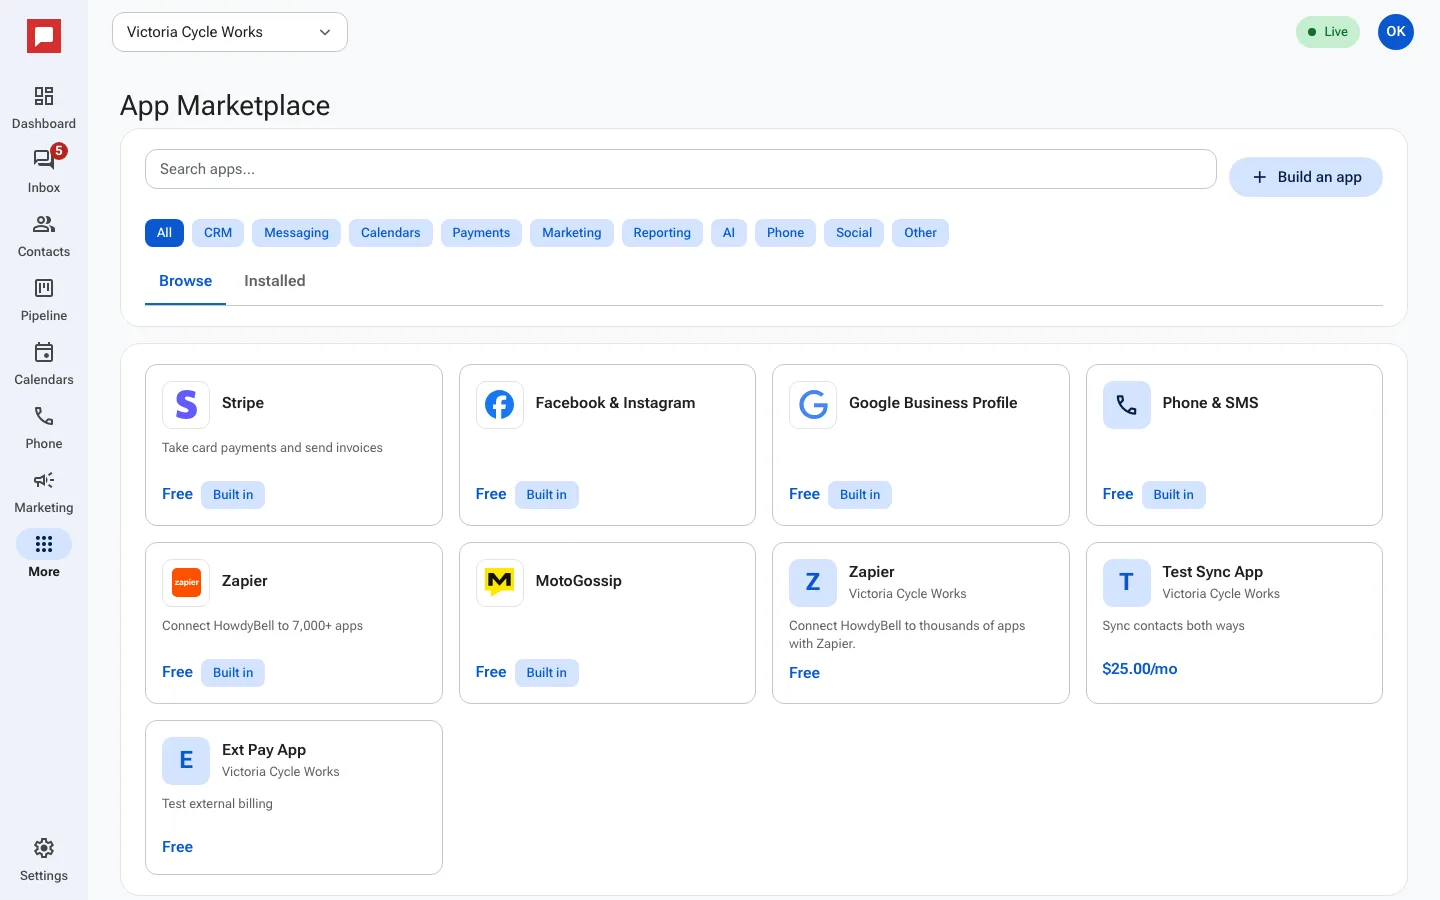Click the orange Zapier built-in logo
This screenshot has height=900, width=1440.
(186, 583)
